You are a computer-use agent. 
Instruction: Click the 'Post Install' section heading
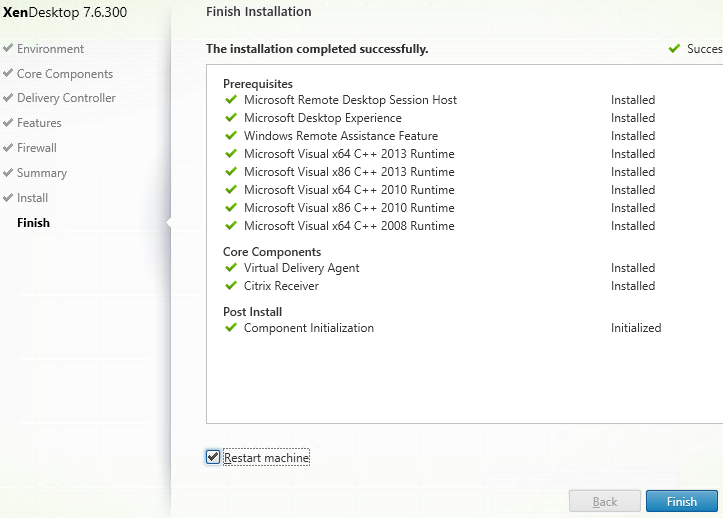(252, 312)
